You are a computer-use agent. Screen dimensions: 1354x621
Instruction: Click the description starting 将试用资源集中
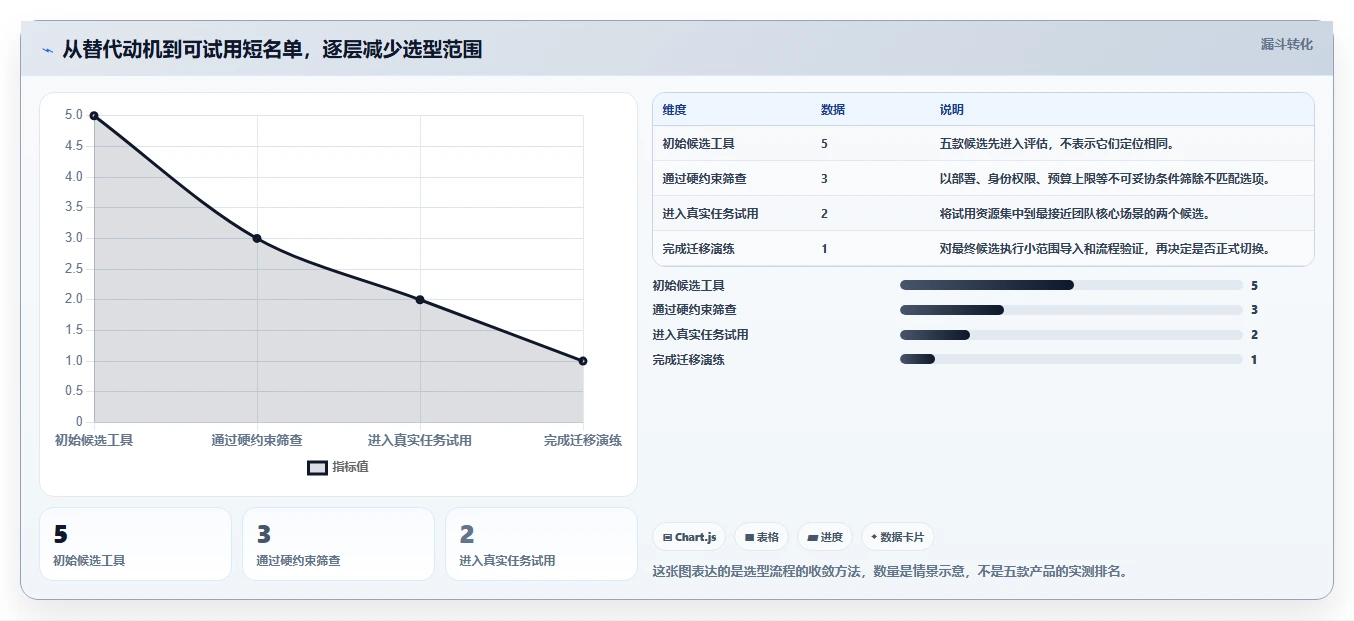coord(1075,214)
